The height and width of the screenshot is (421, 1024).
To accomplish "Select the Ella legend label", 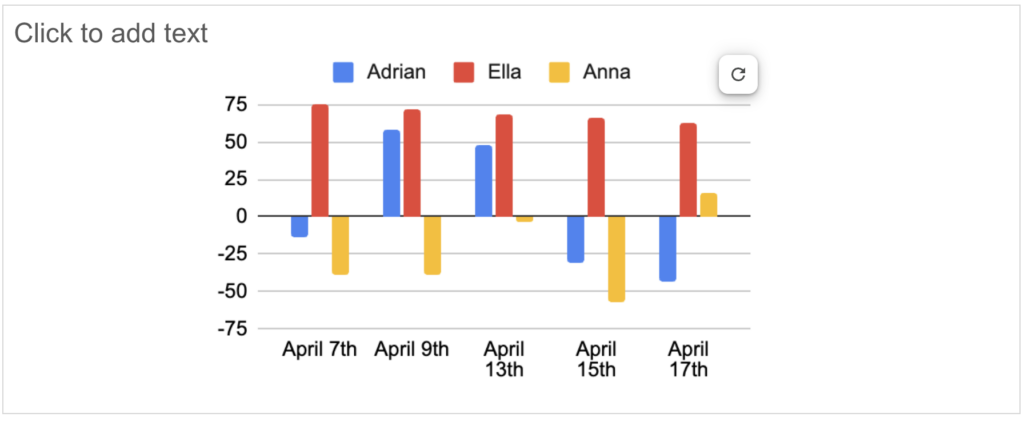I will point(504,72).
